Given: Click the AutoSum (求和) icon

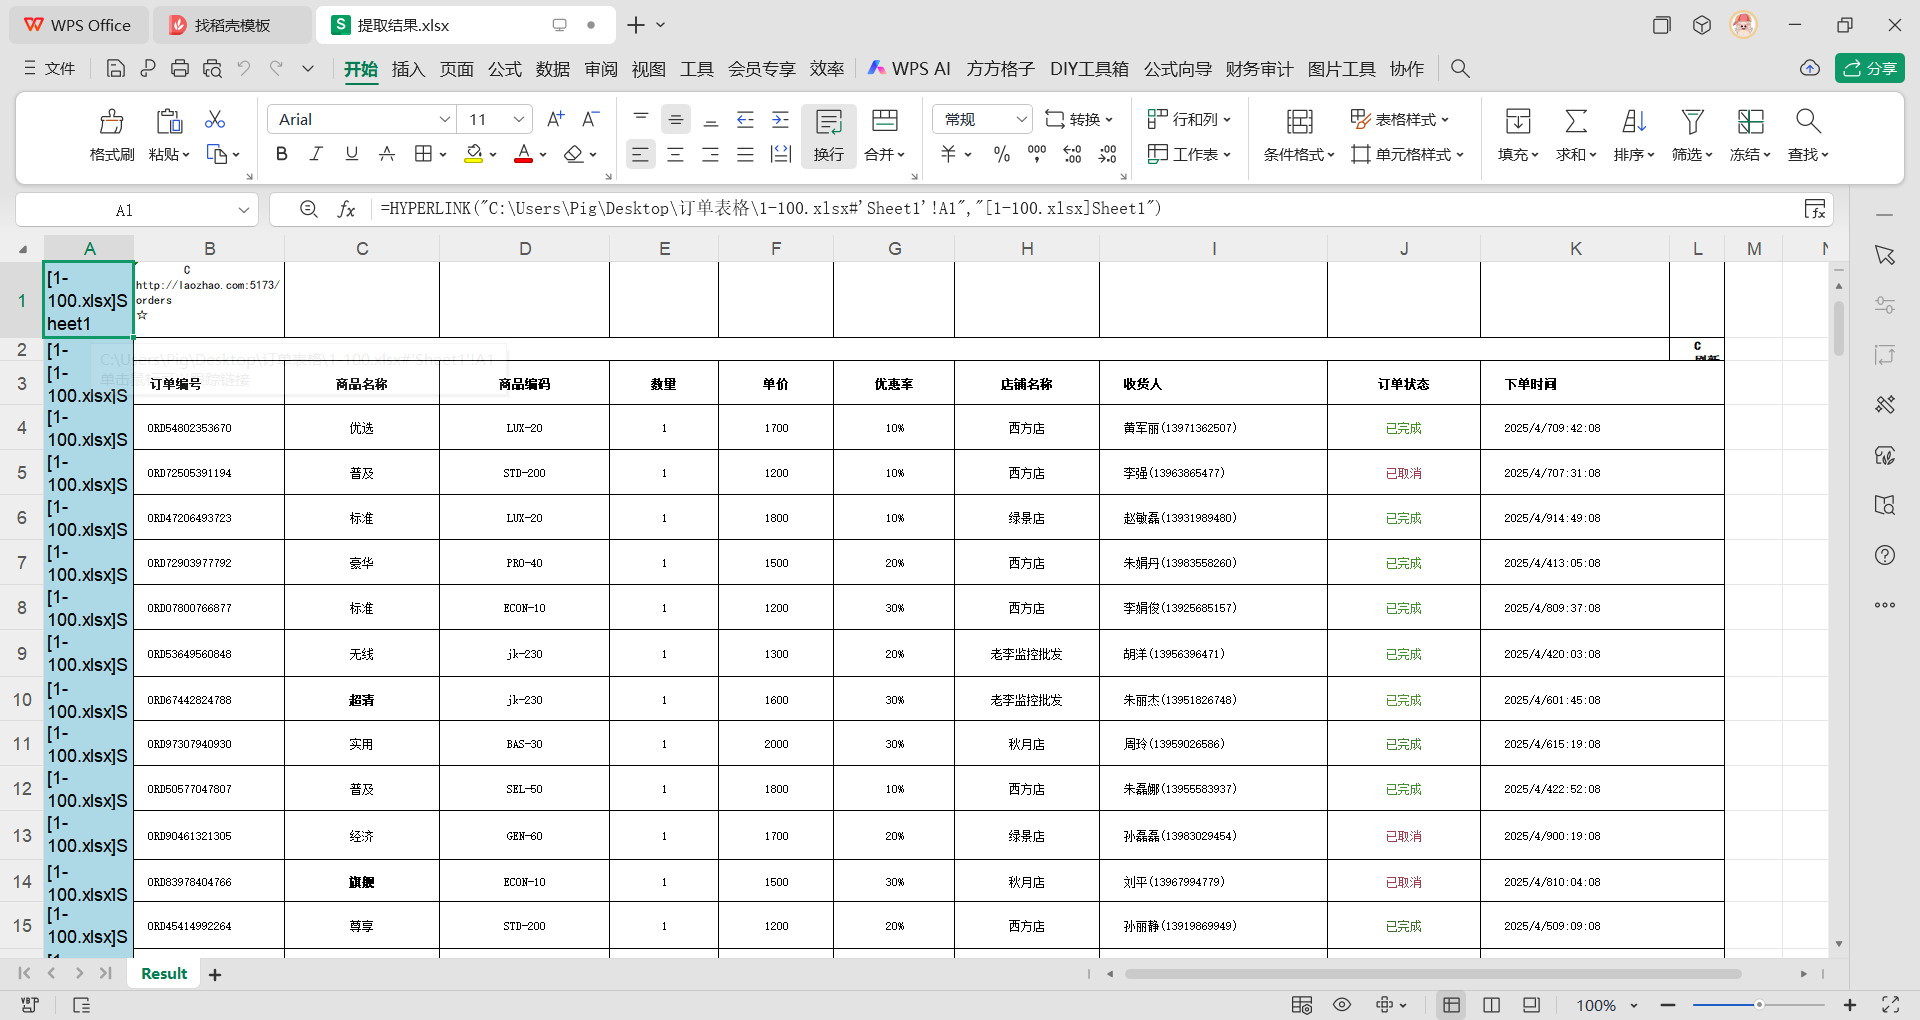Looking at the screenshot, I should pyautogui.click(x=1575, y=134).
